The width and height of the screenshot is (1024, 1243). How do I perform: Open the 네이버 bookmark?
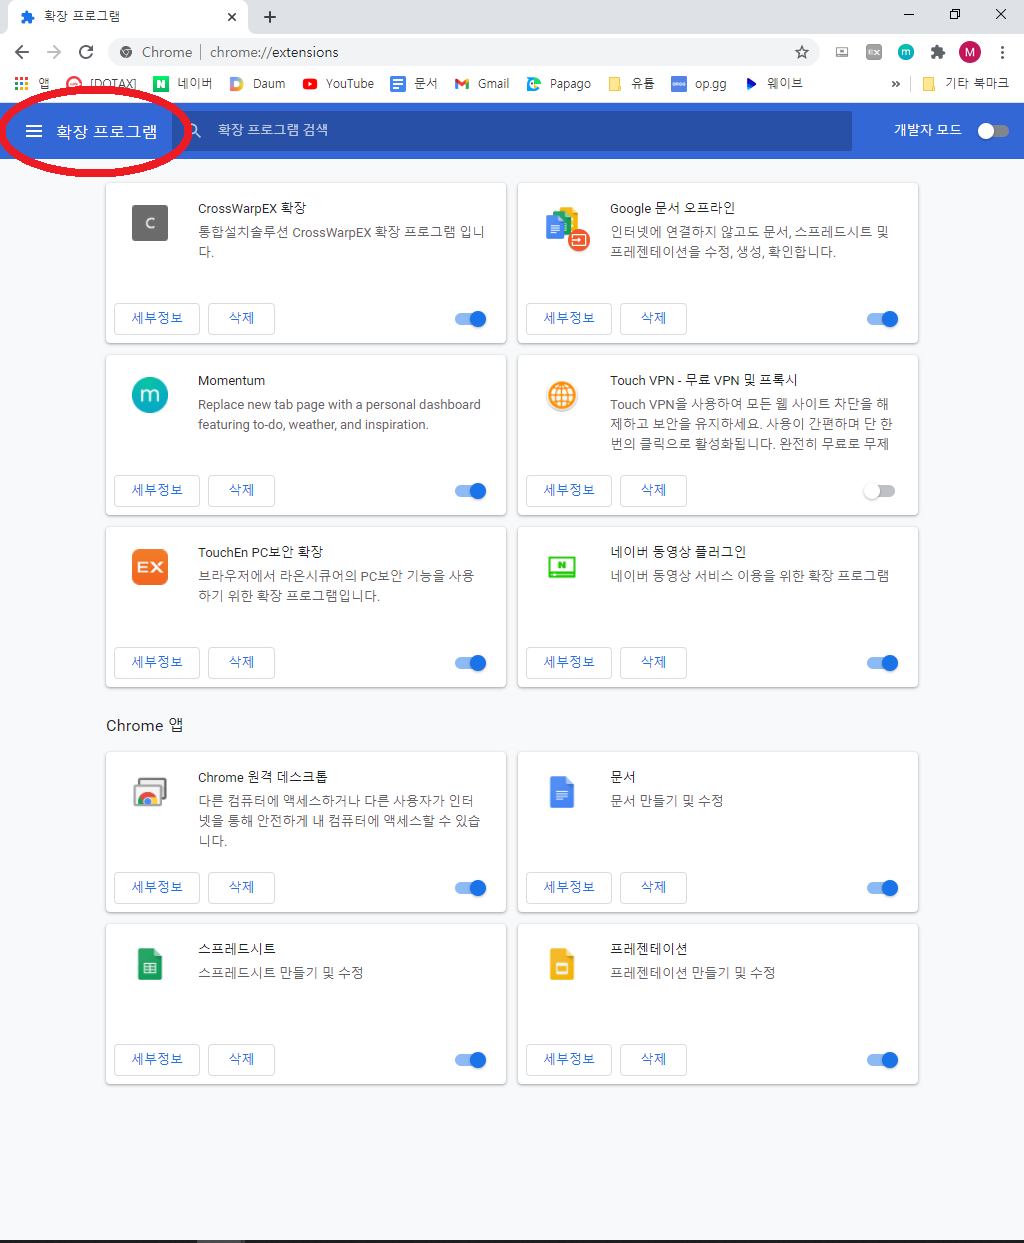(183, 84)
